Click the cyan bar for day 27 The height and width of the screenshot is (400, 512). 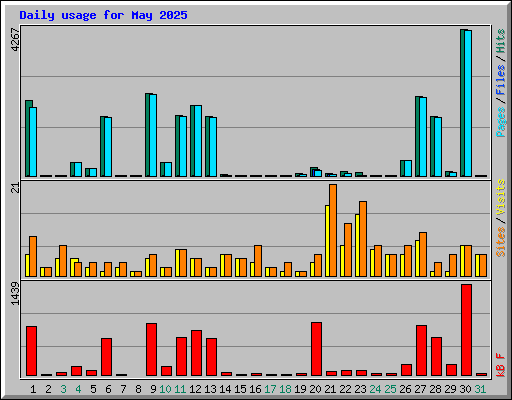[423, 137]
